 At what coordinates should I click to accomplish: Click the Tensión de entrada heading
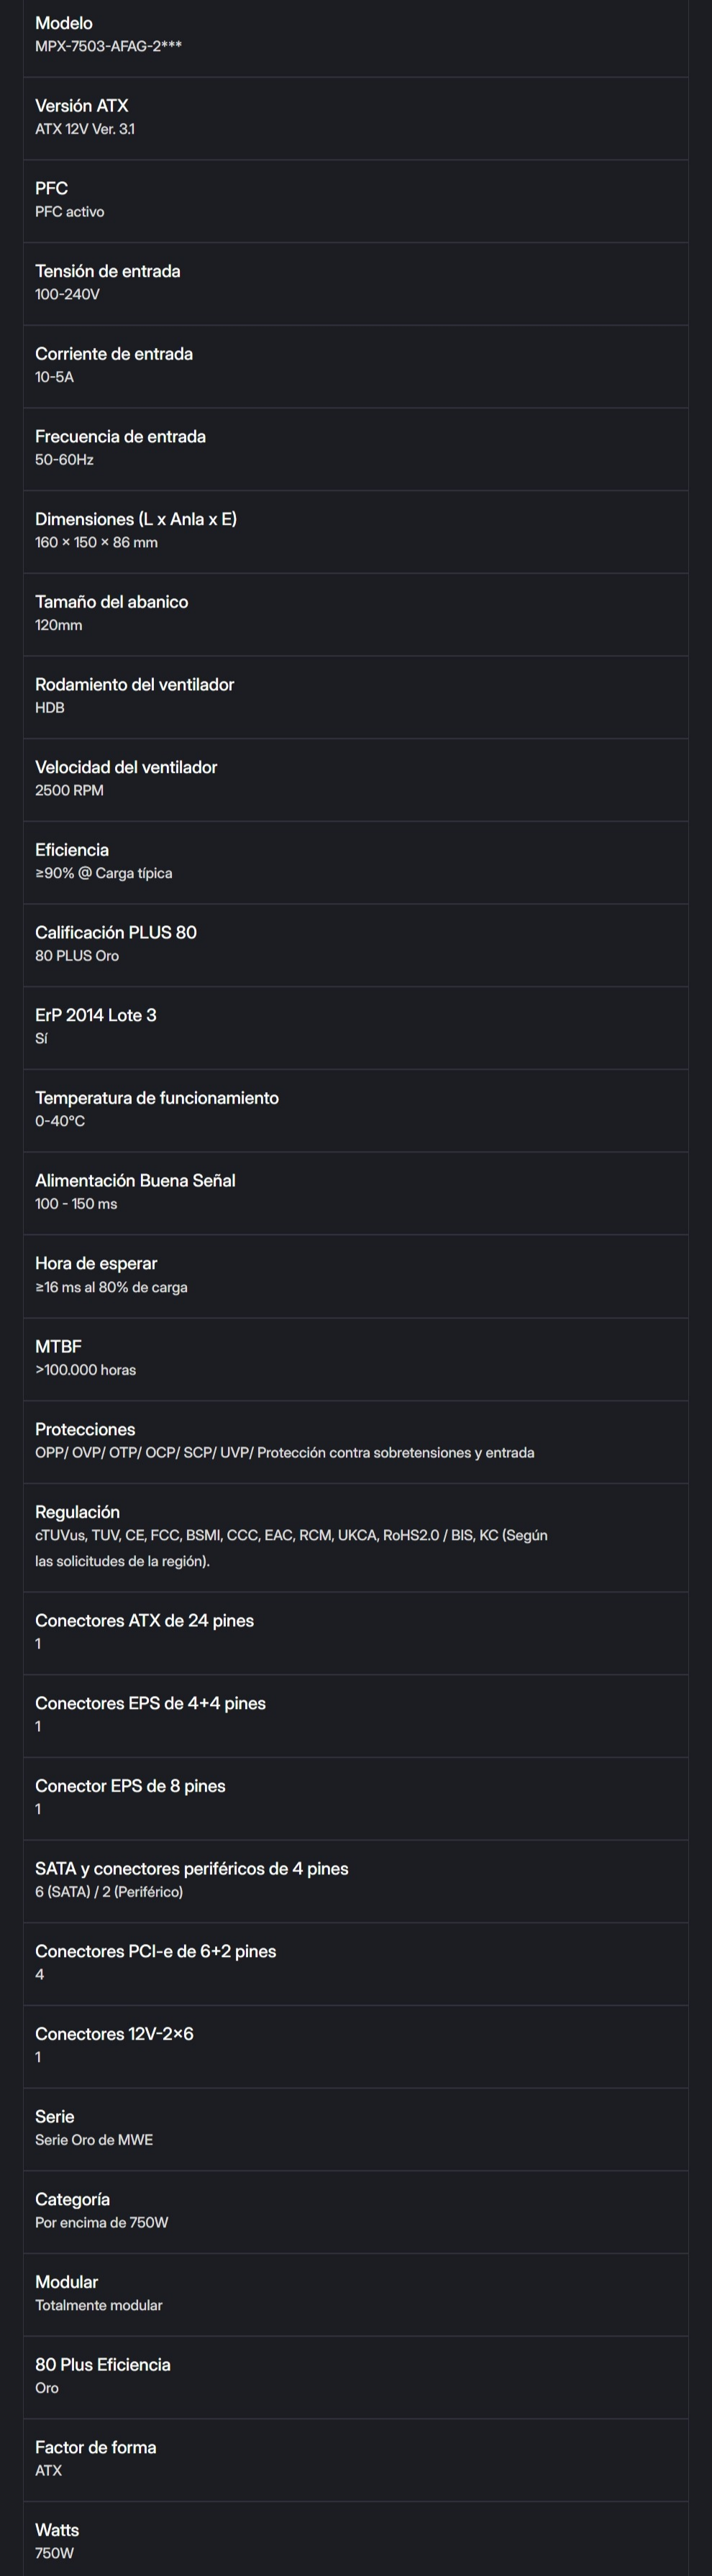pos(107,271)
